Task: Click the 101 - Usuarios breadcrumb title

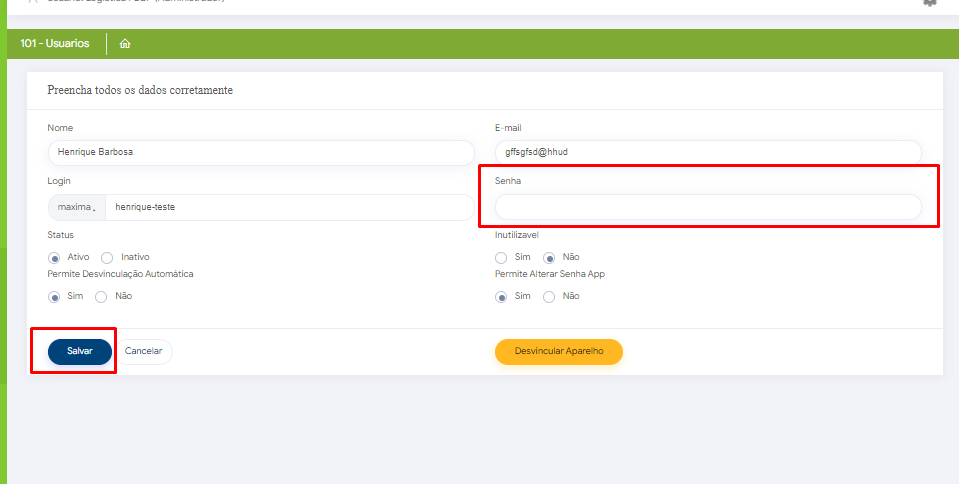Action: click(55, 44)
